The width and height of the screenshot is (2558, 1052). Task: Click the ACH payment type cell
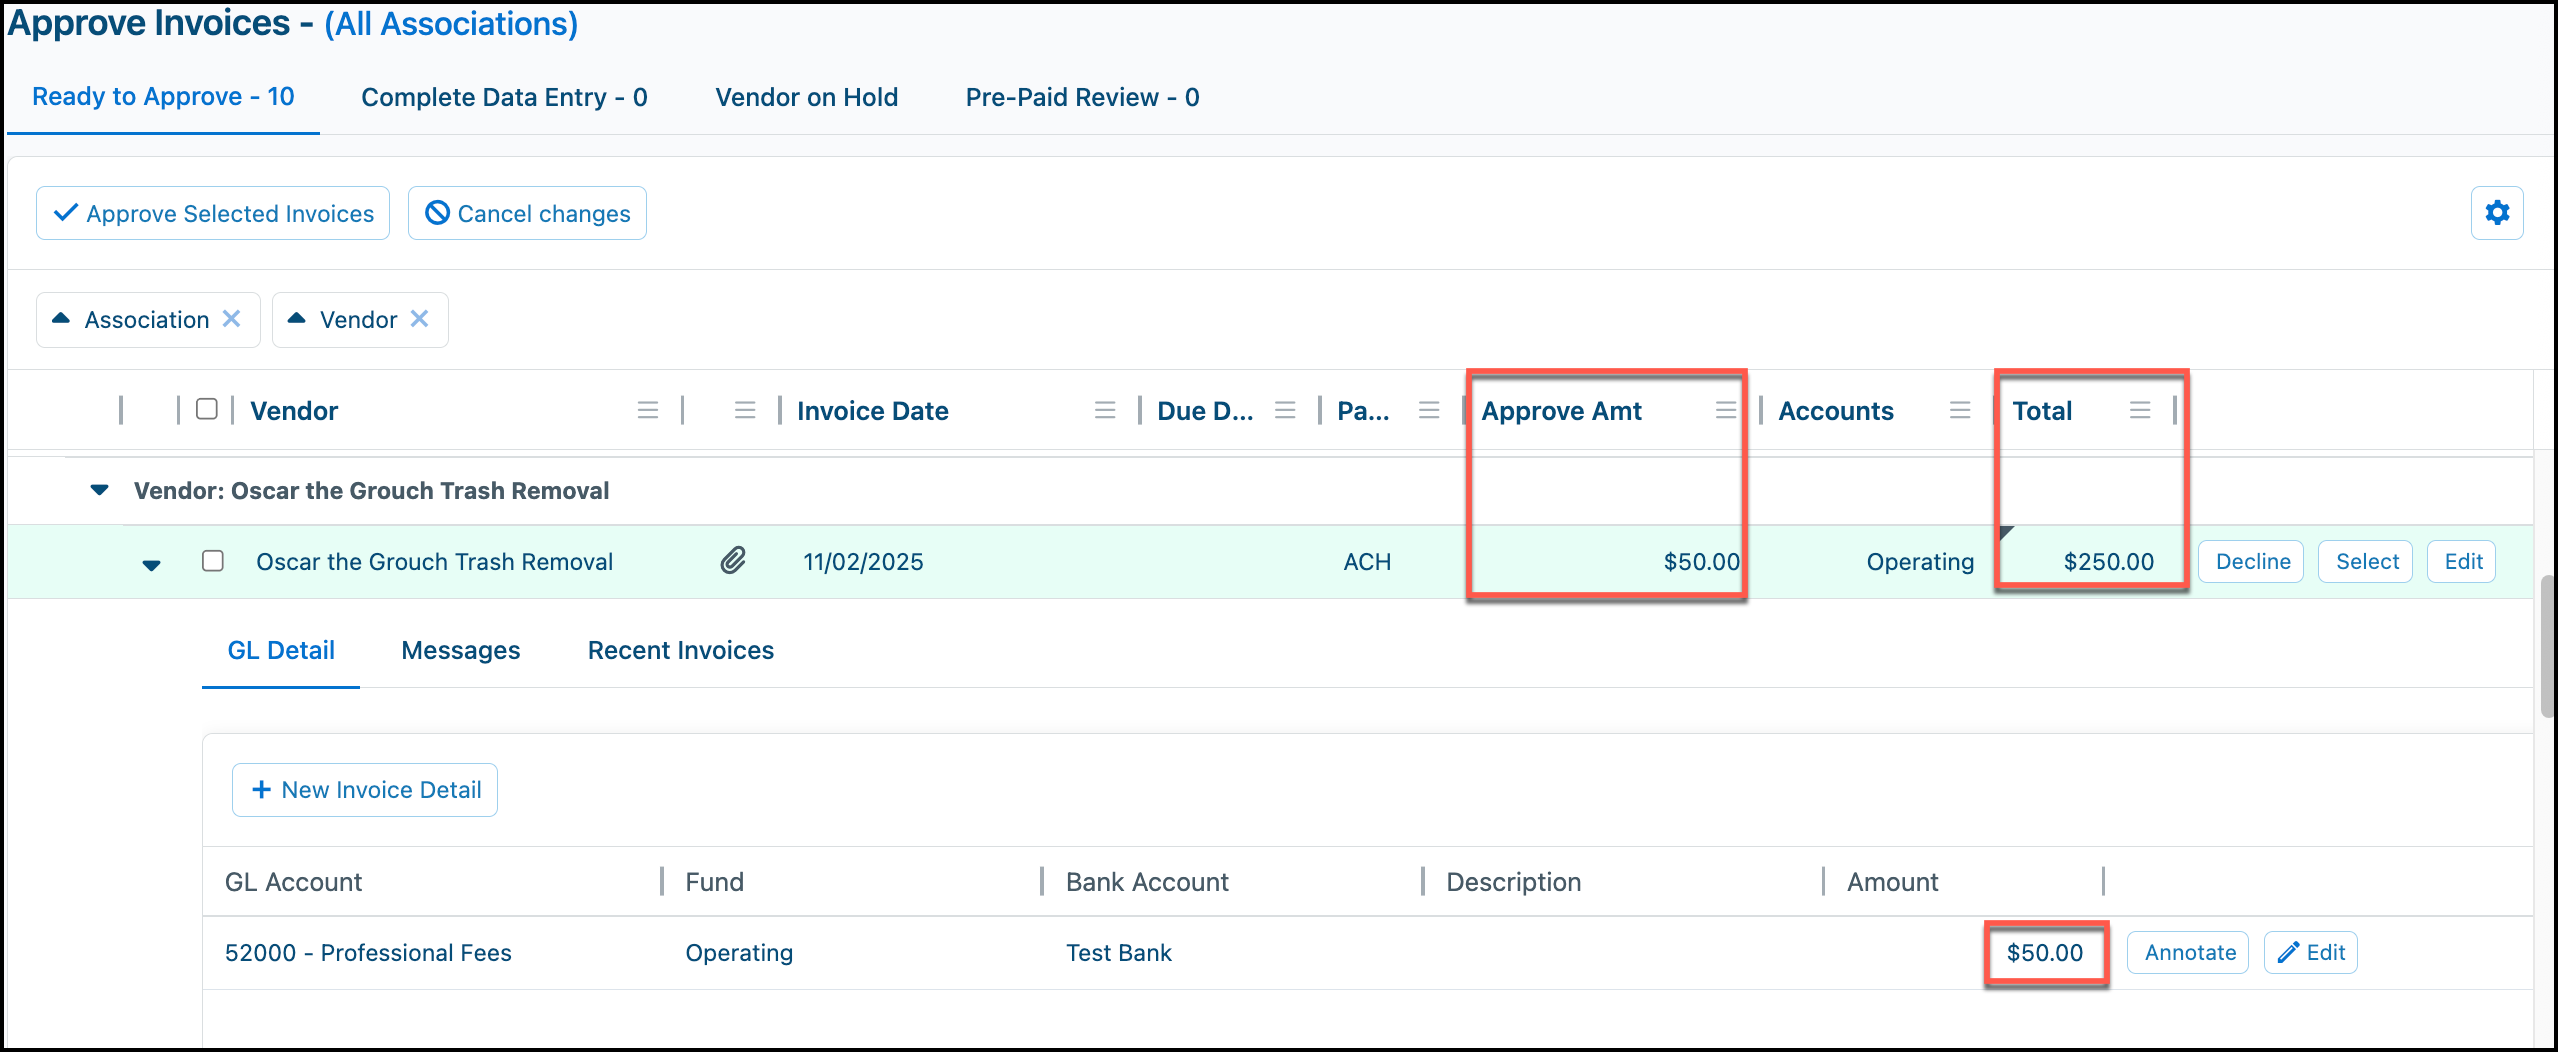pos(1367,562)
